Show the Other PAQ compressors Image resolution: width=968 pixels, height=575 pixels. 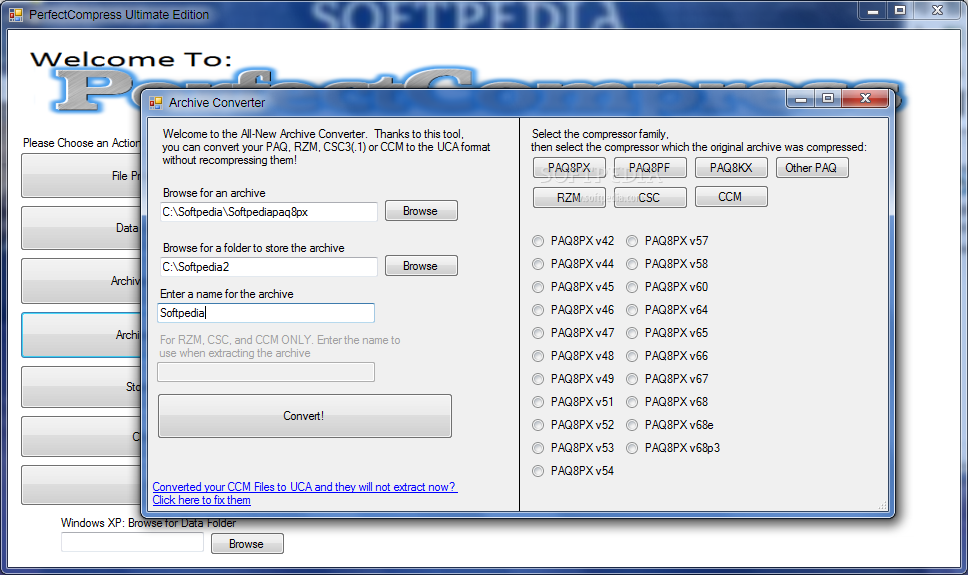coord(811,168)
